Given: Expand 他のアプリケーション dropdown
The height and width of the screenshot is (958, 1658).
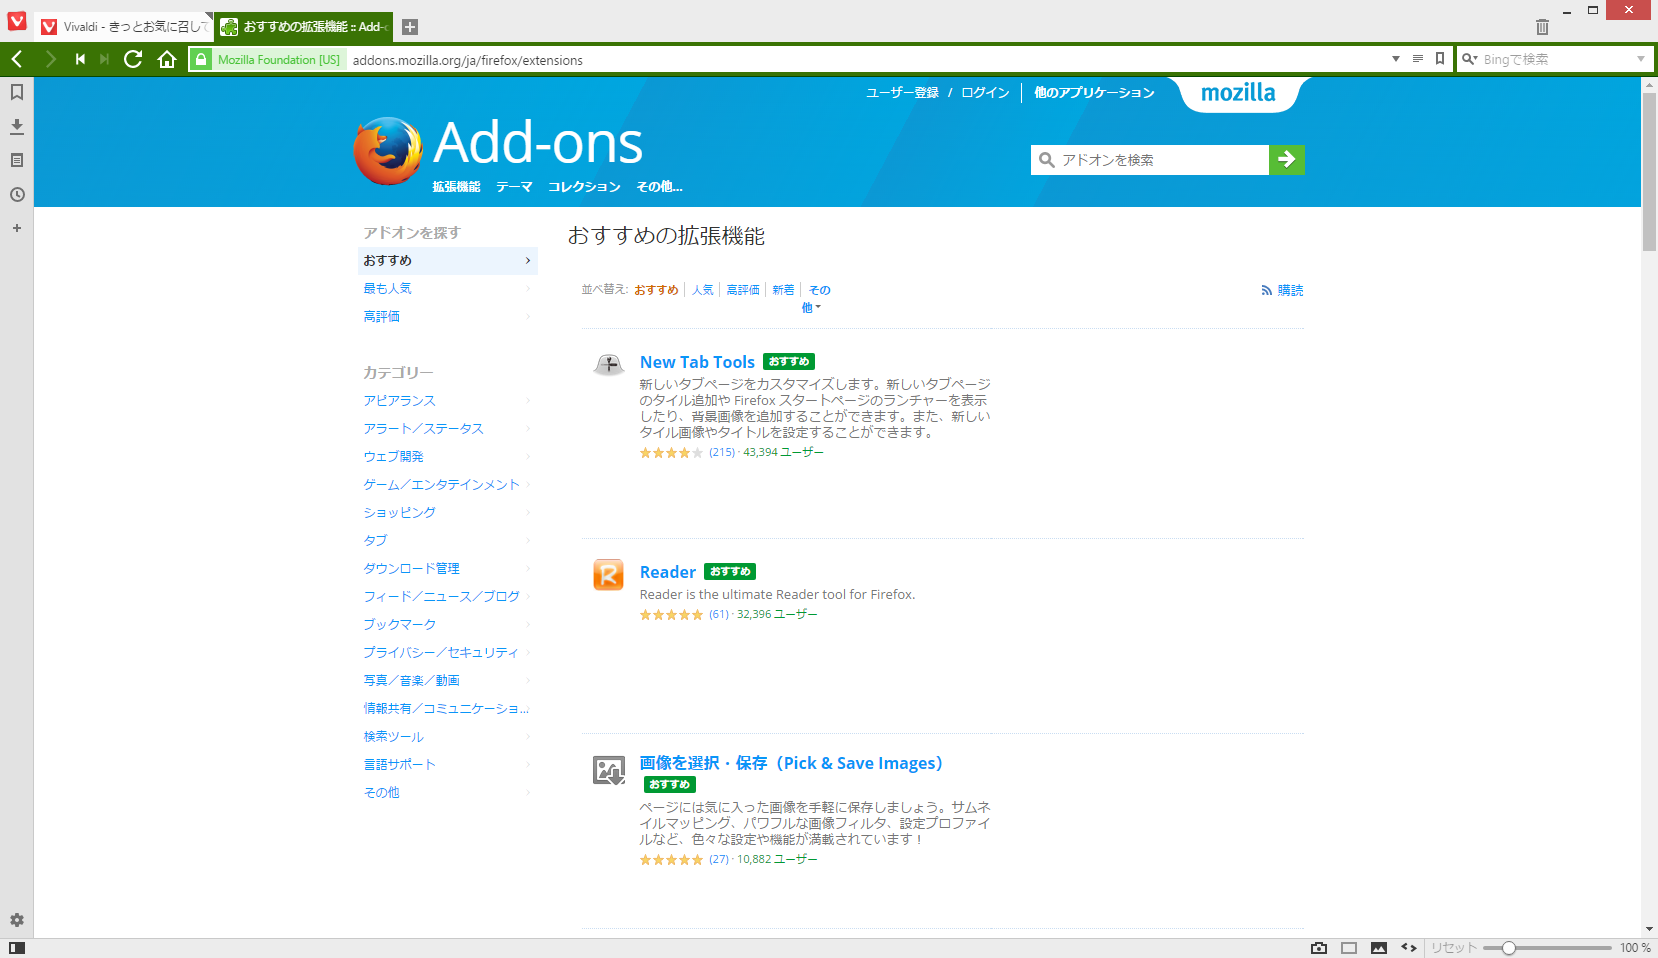Looking at the screenshot, I should click(x=1094, y=93).
